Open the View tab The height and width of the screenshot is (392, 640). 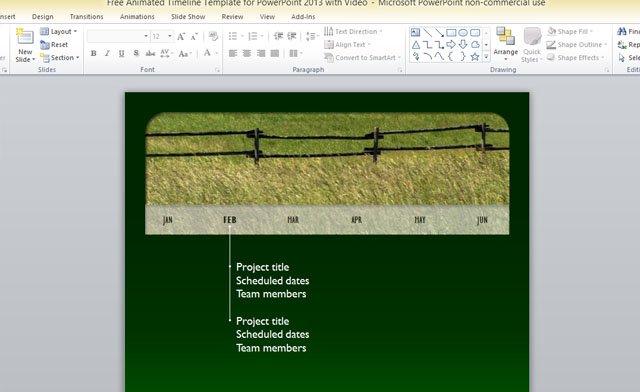coord(267,17)
